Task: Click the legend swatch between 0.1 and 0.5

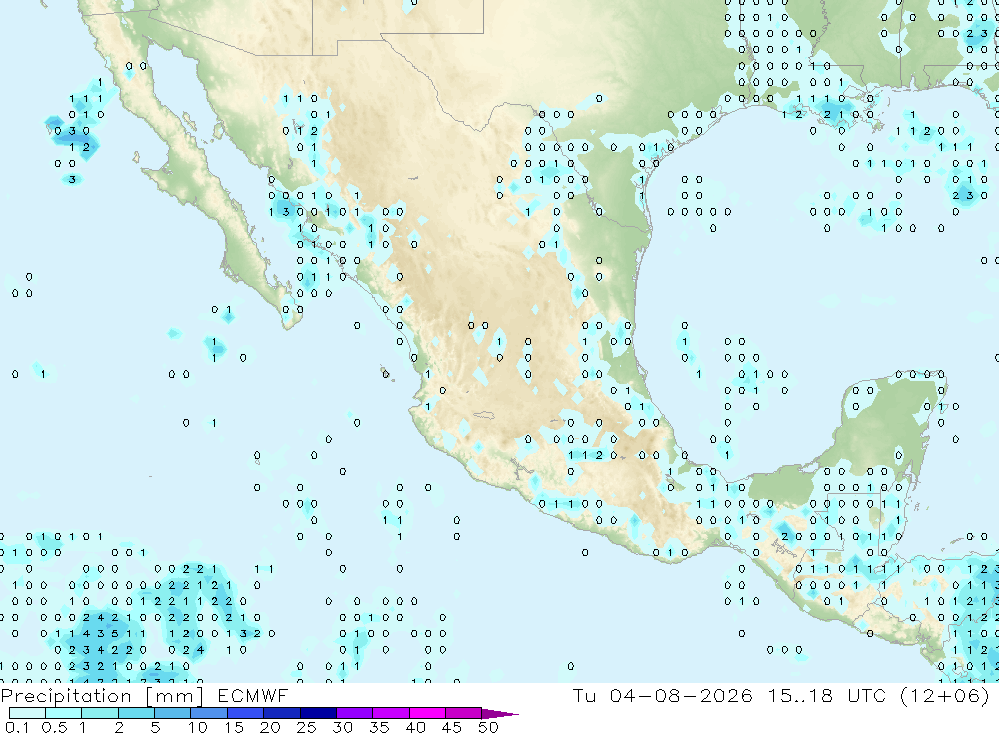Action: pos(27,713)
